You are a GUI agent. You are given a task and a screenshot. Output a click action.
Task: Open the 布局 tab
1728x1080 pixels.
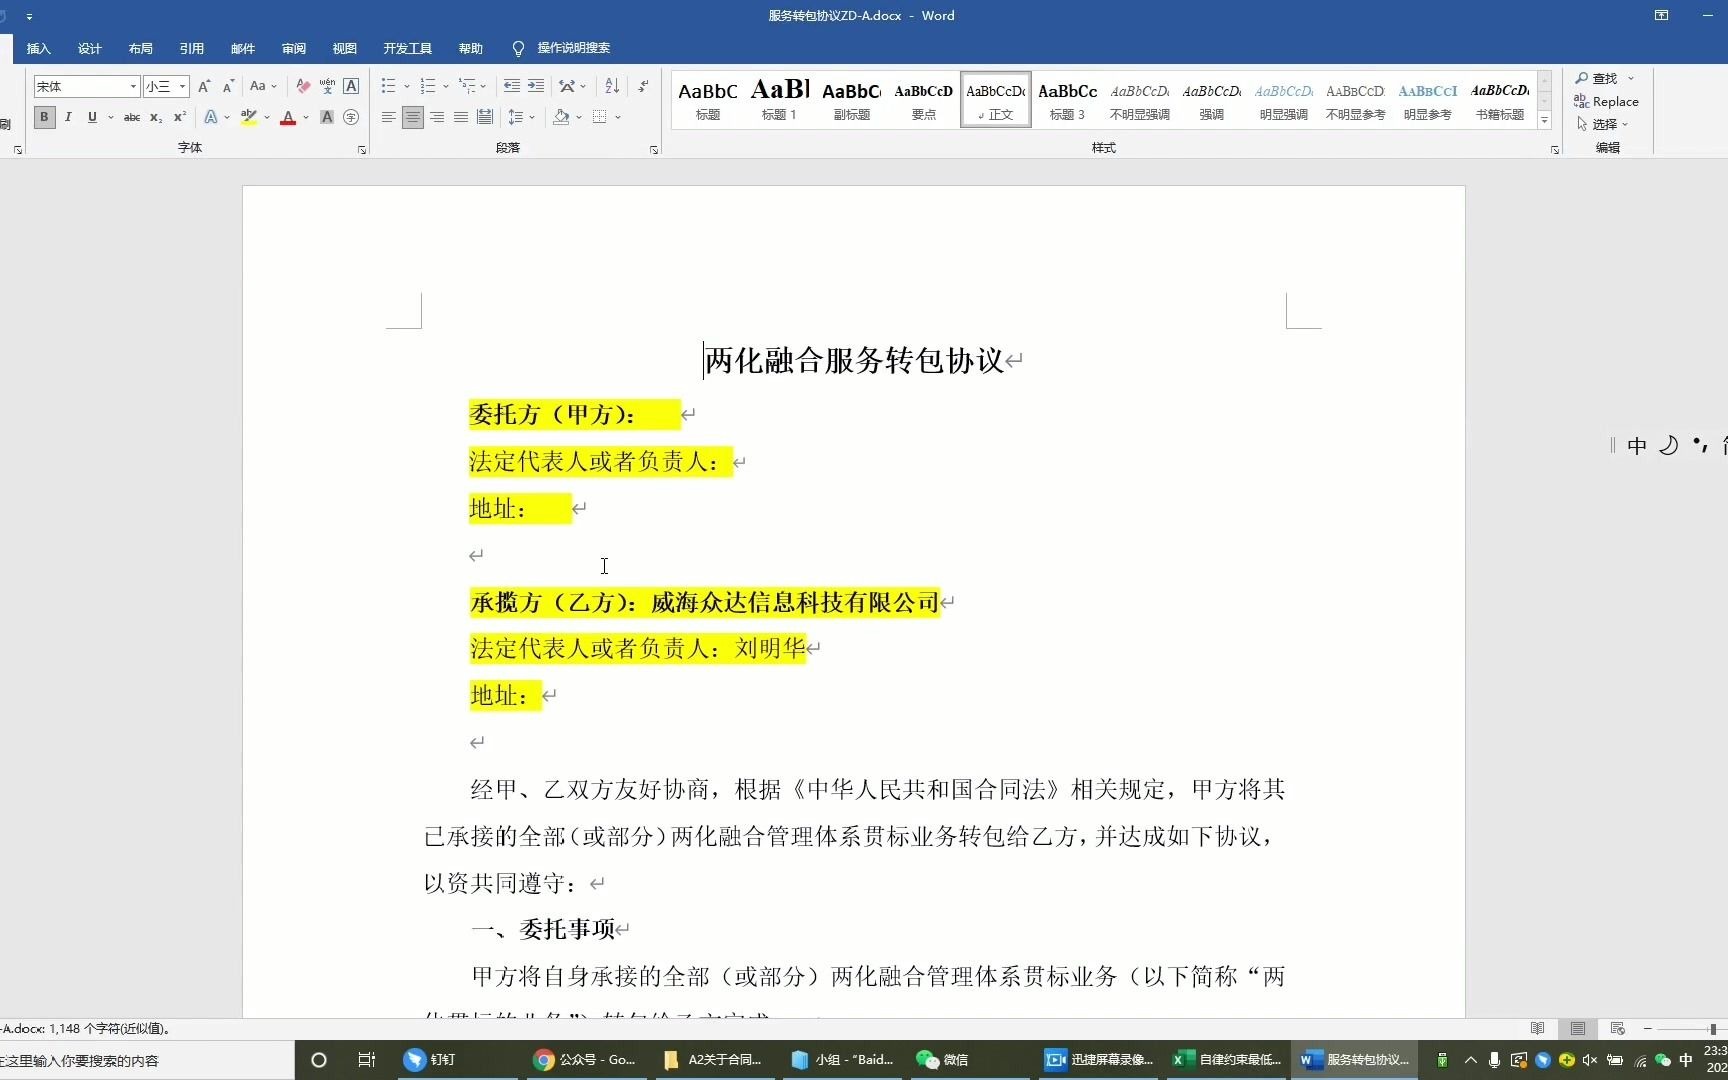141,48
